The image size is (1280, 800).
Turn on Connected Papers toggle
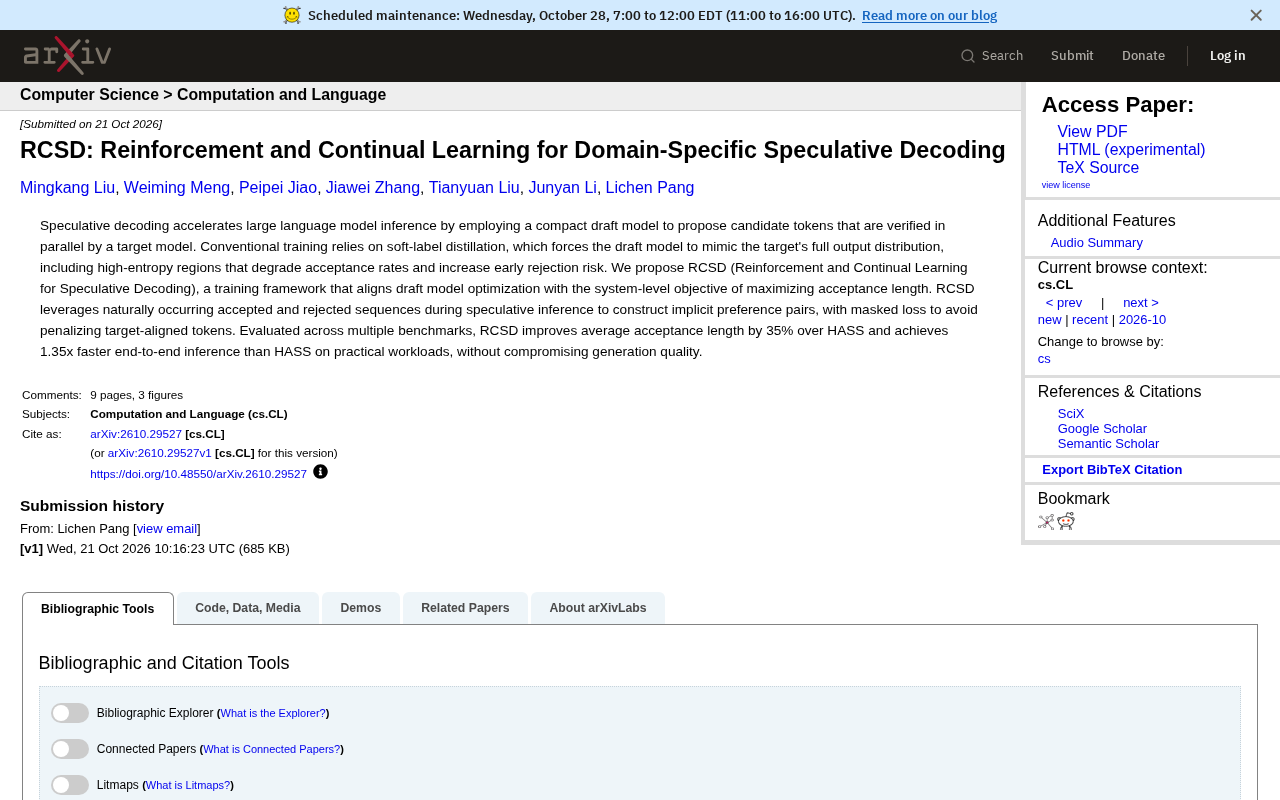coord(70,749)
